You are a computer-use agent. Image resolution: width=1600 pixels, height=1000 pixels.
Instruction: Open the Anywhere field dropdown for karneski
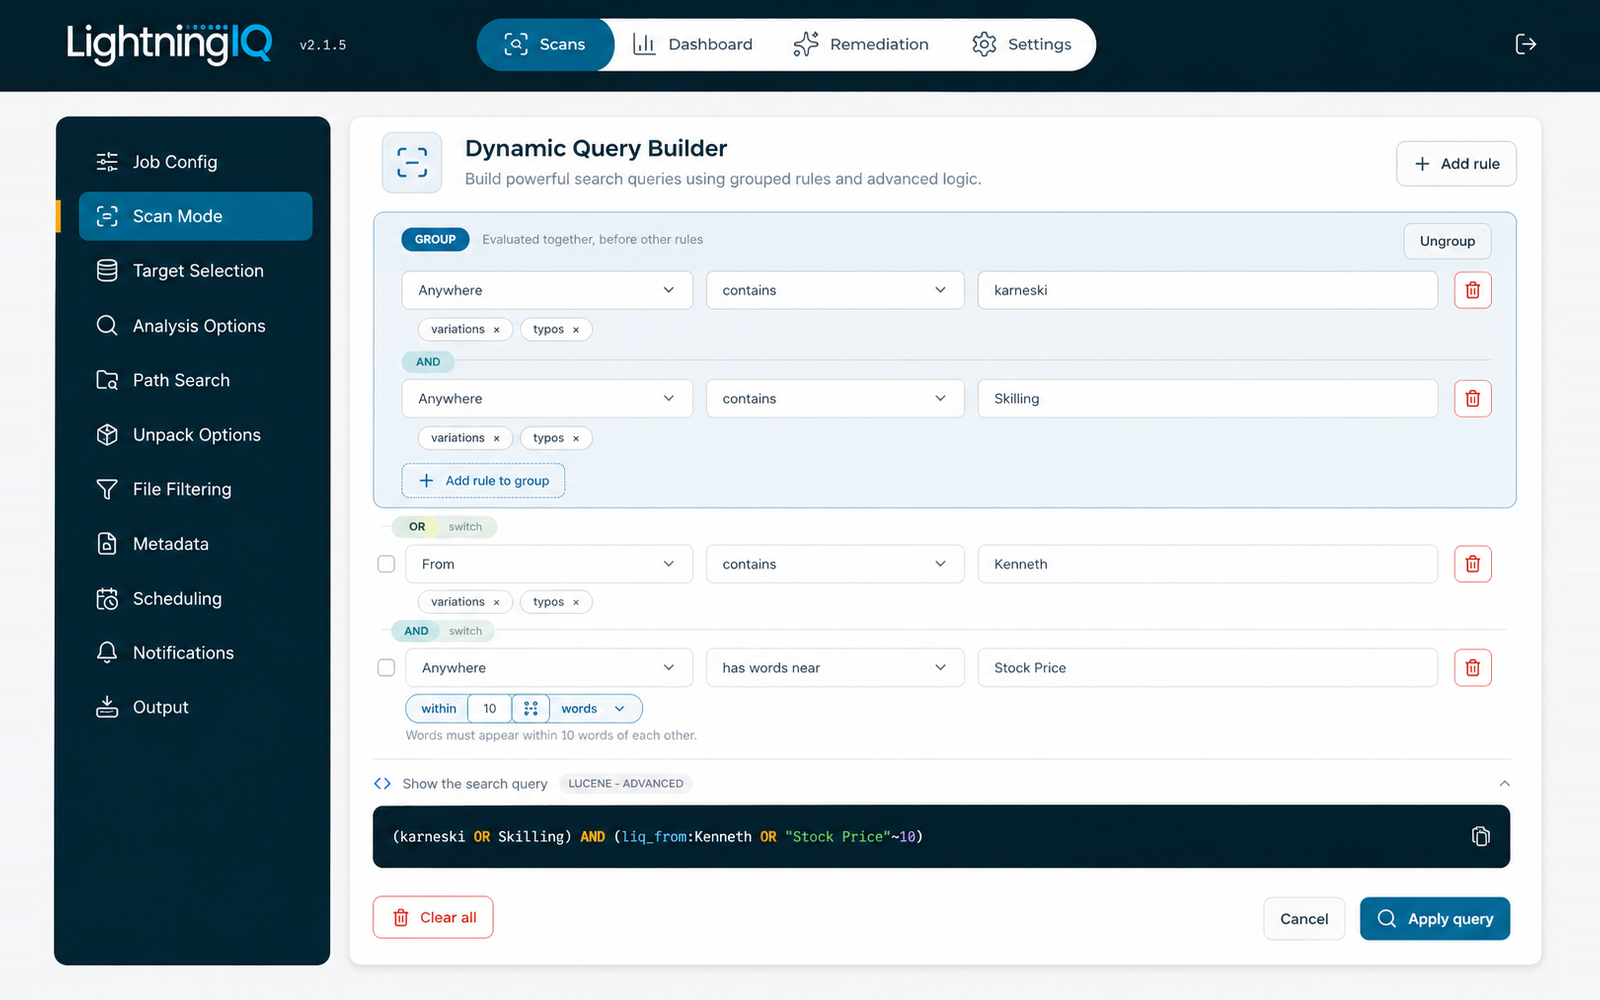(547, 290)
